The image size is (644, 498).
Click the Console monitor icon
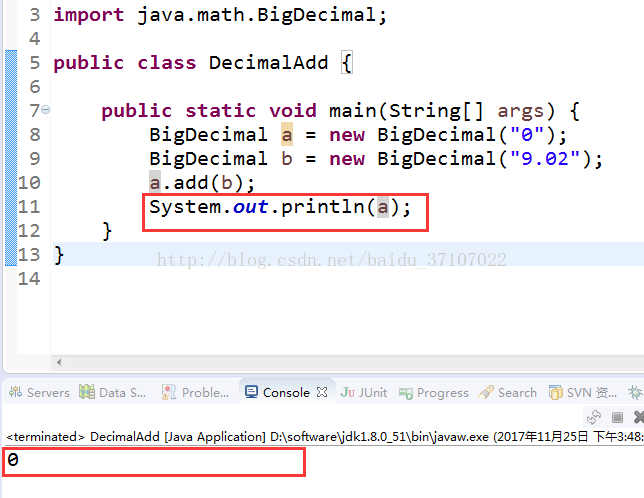pyautogui.click(x=251, y=392)
